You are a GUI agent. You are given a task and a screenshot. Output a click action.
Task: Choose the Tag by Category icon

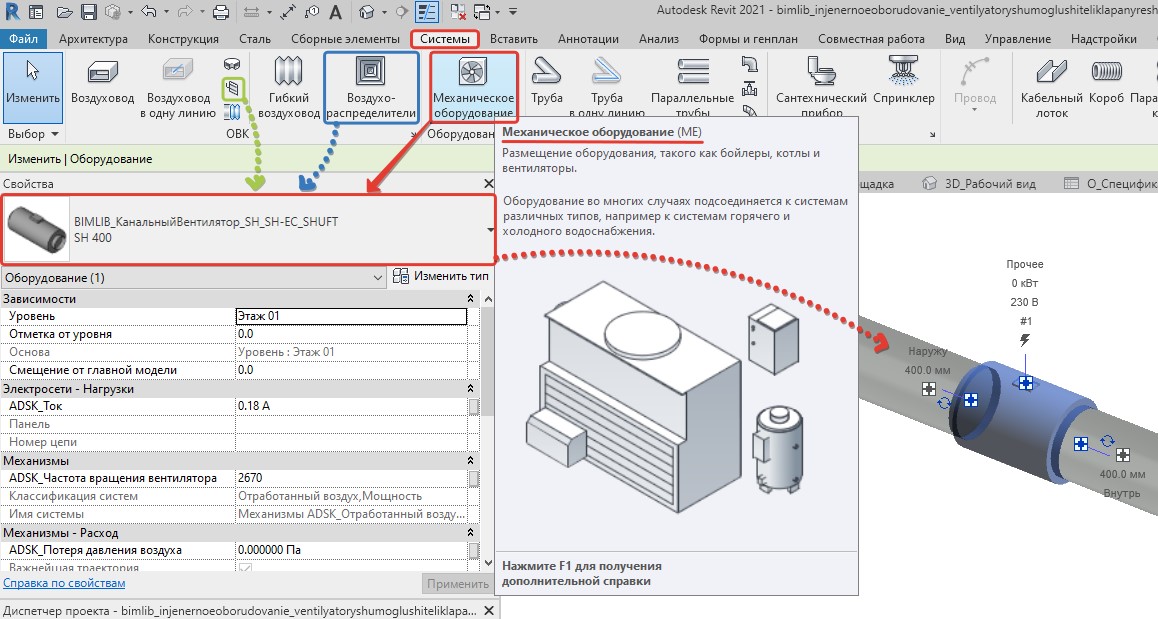click(x=312, y=12)
